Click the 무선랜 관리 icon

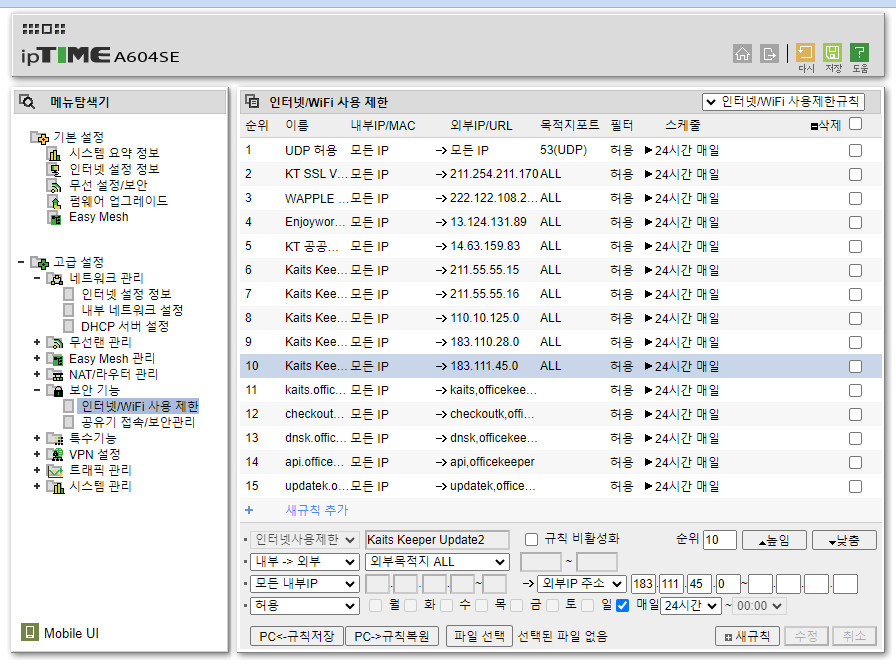[55, 343]
